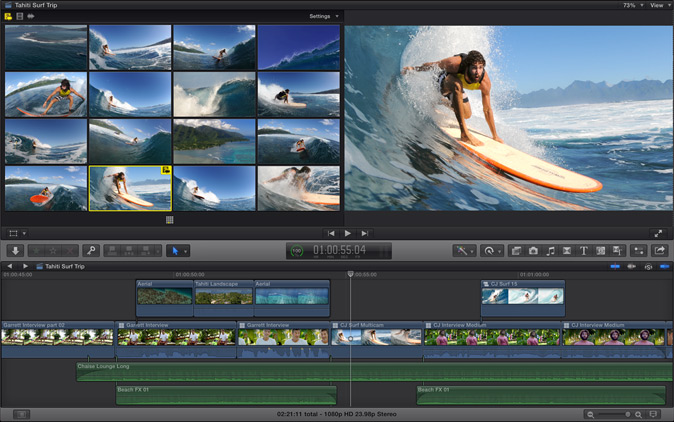This screenshot has width=674, height=422.
Task: Expand the browser Settings popup
Action: [x=323, y=16]
